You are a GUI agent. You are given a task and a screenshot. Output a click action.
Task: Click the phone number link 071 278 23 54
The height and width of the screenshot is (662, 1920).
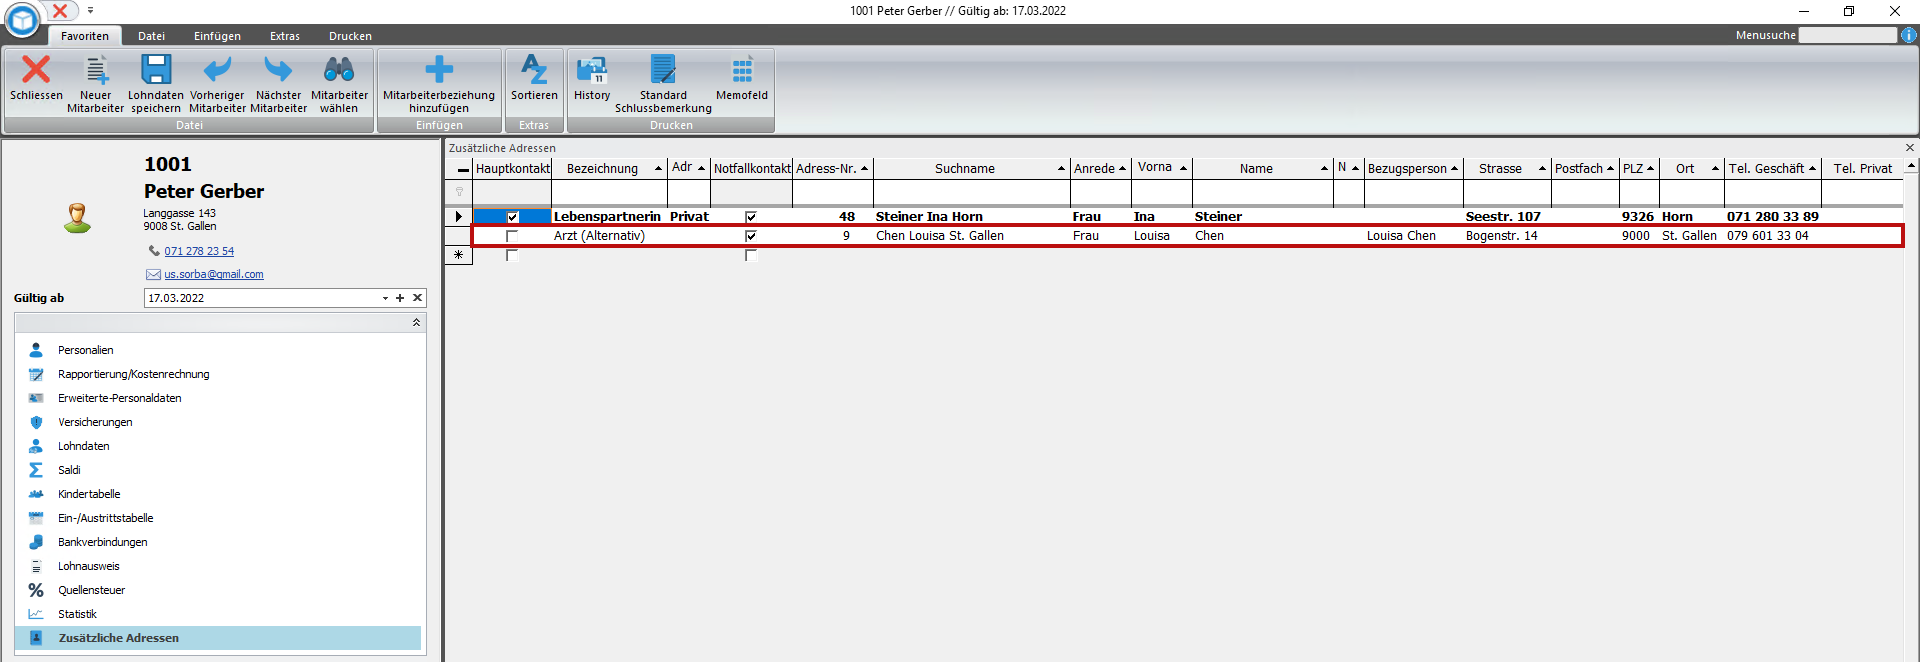199,251
